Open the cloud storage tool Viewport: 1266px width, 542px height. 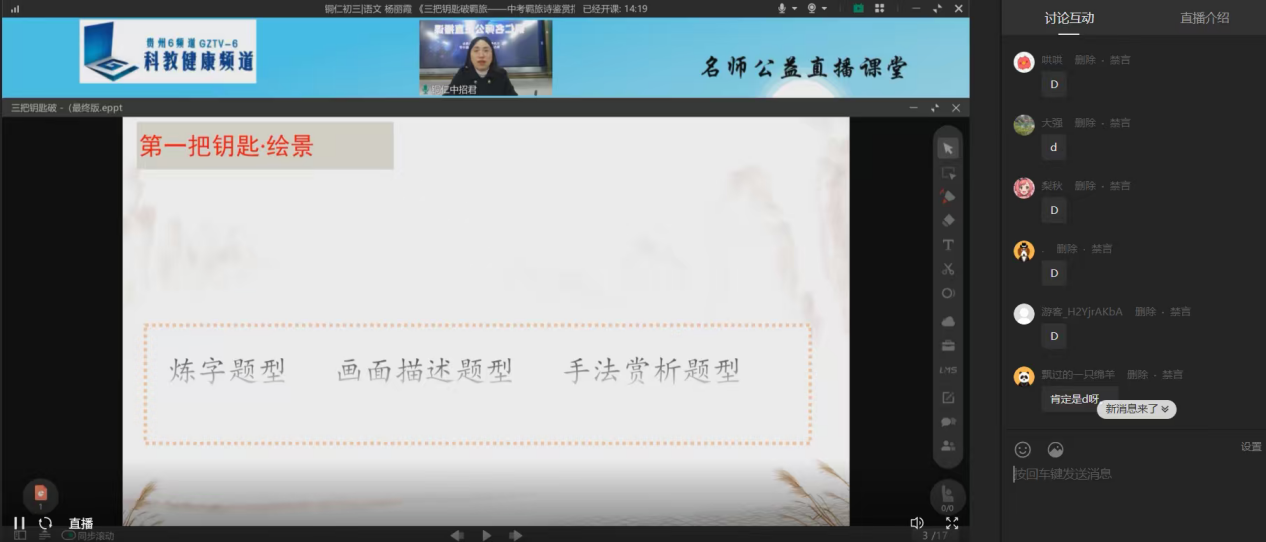(948, 321)
